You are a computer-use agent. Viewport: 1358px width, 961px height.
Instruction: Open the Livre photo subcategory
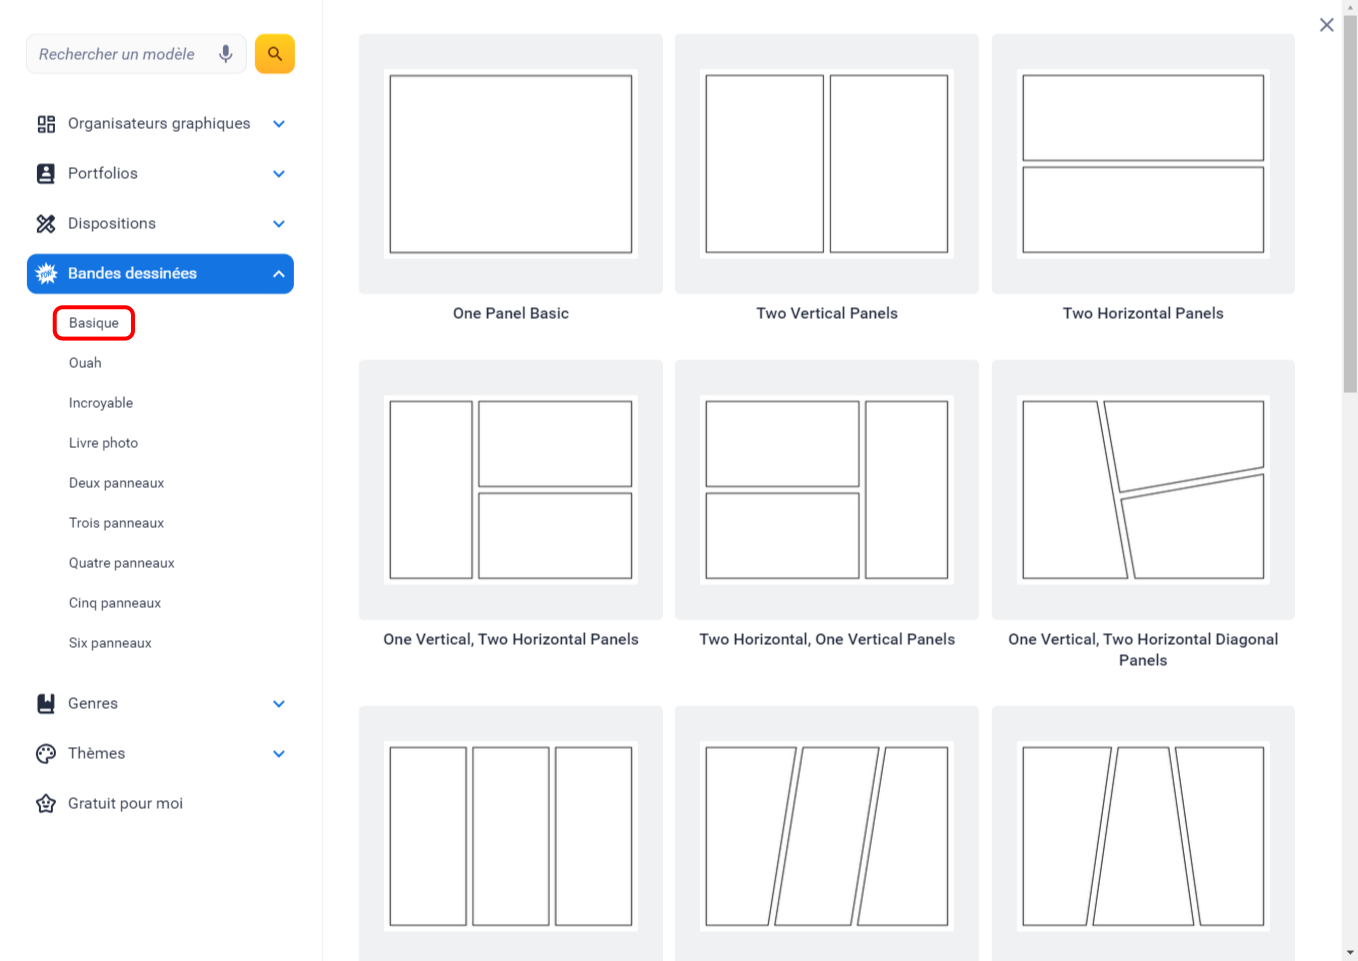(103, 443)
